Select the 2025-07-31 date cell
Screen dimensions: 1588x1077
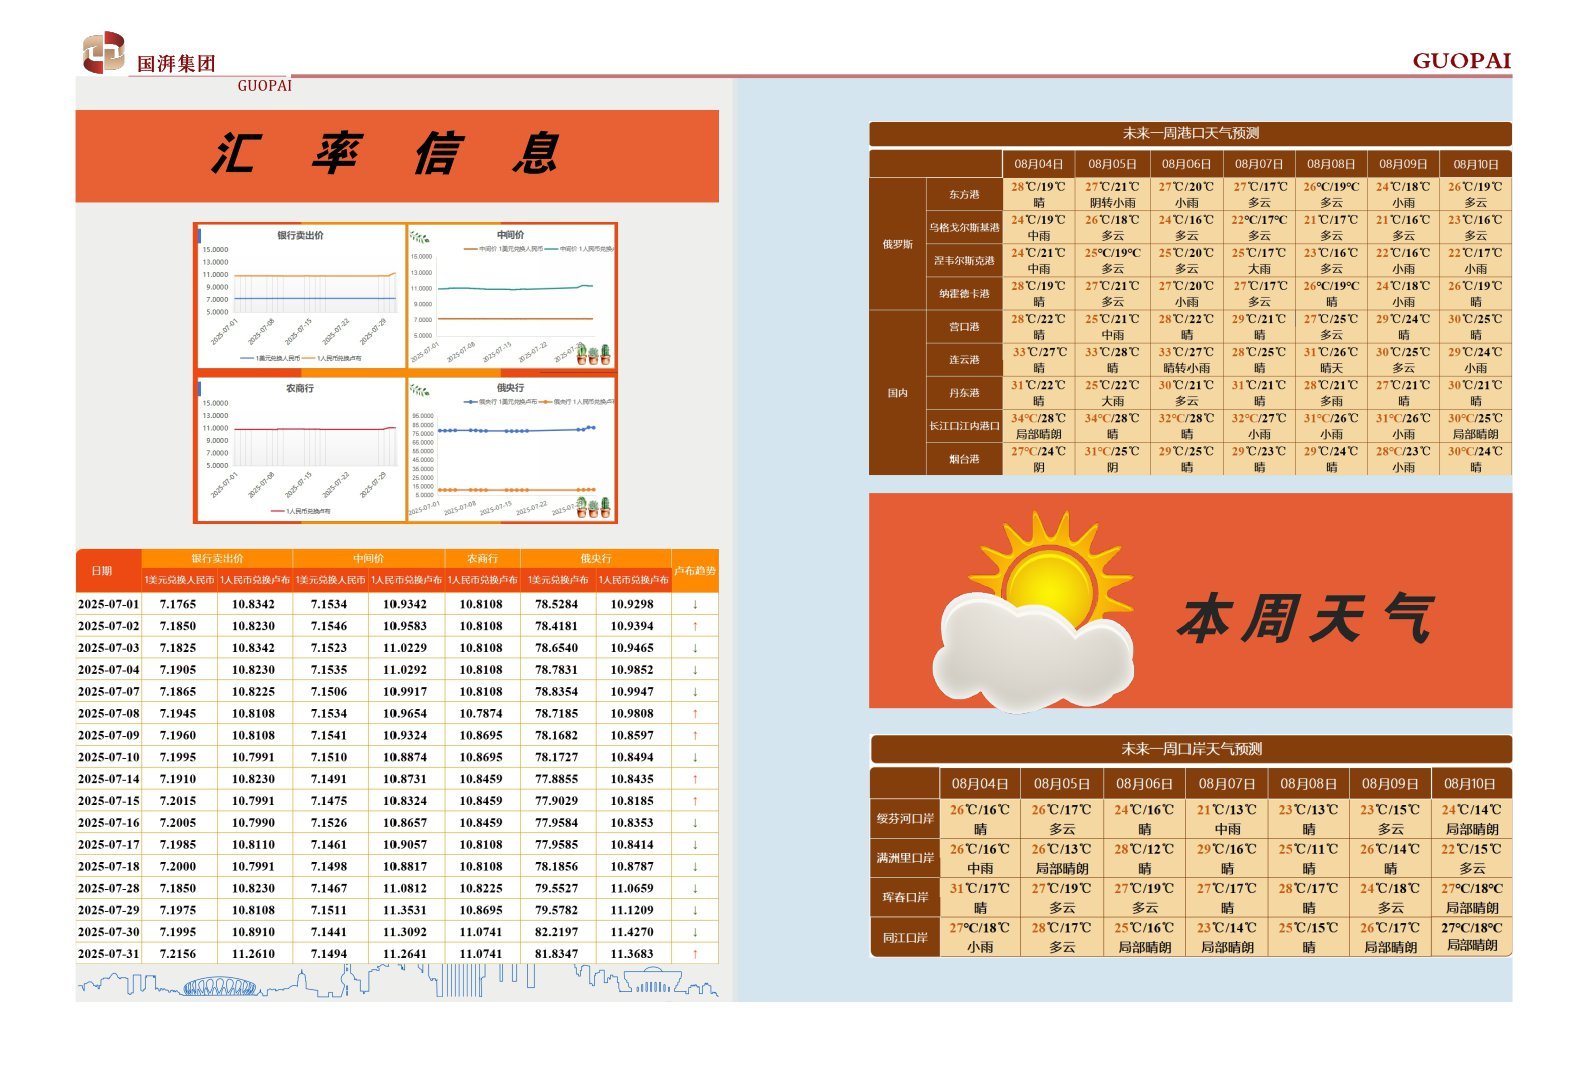click(109, 954)
